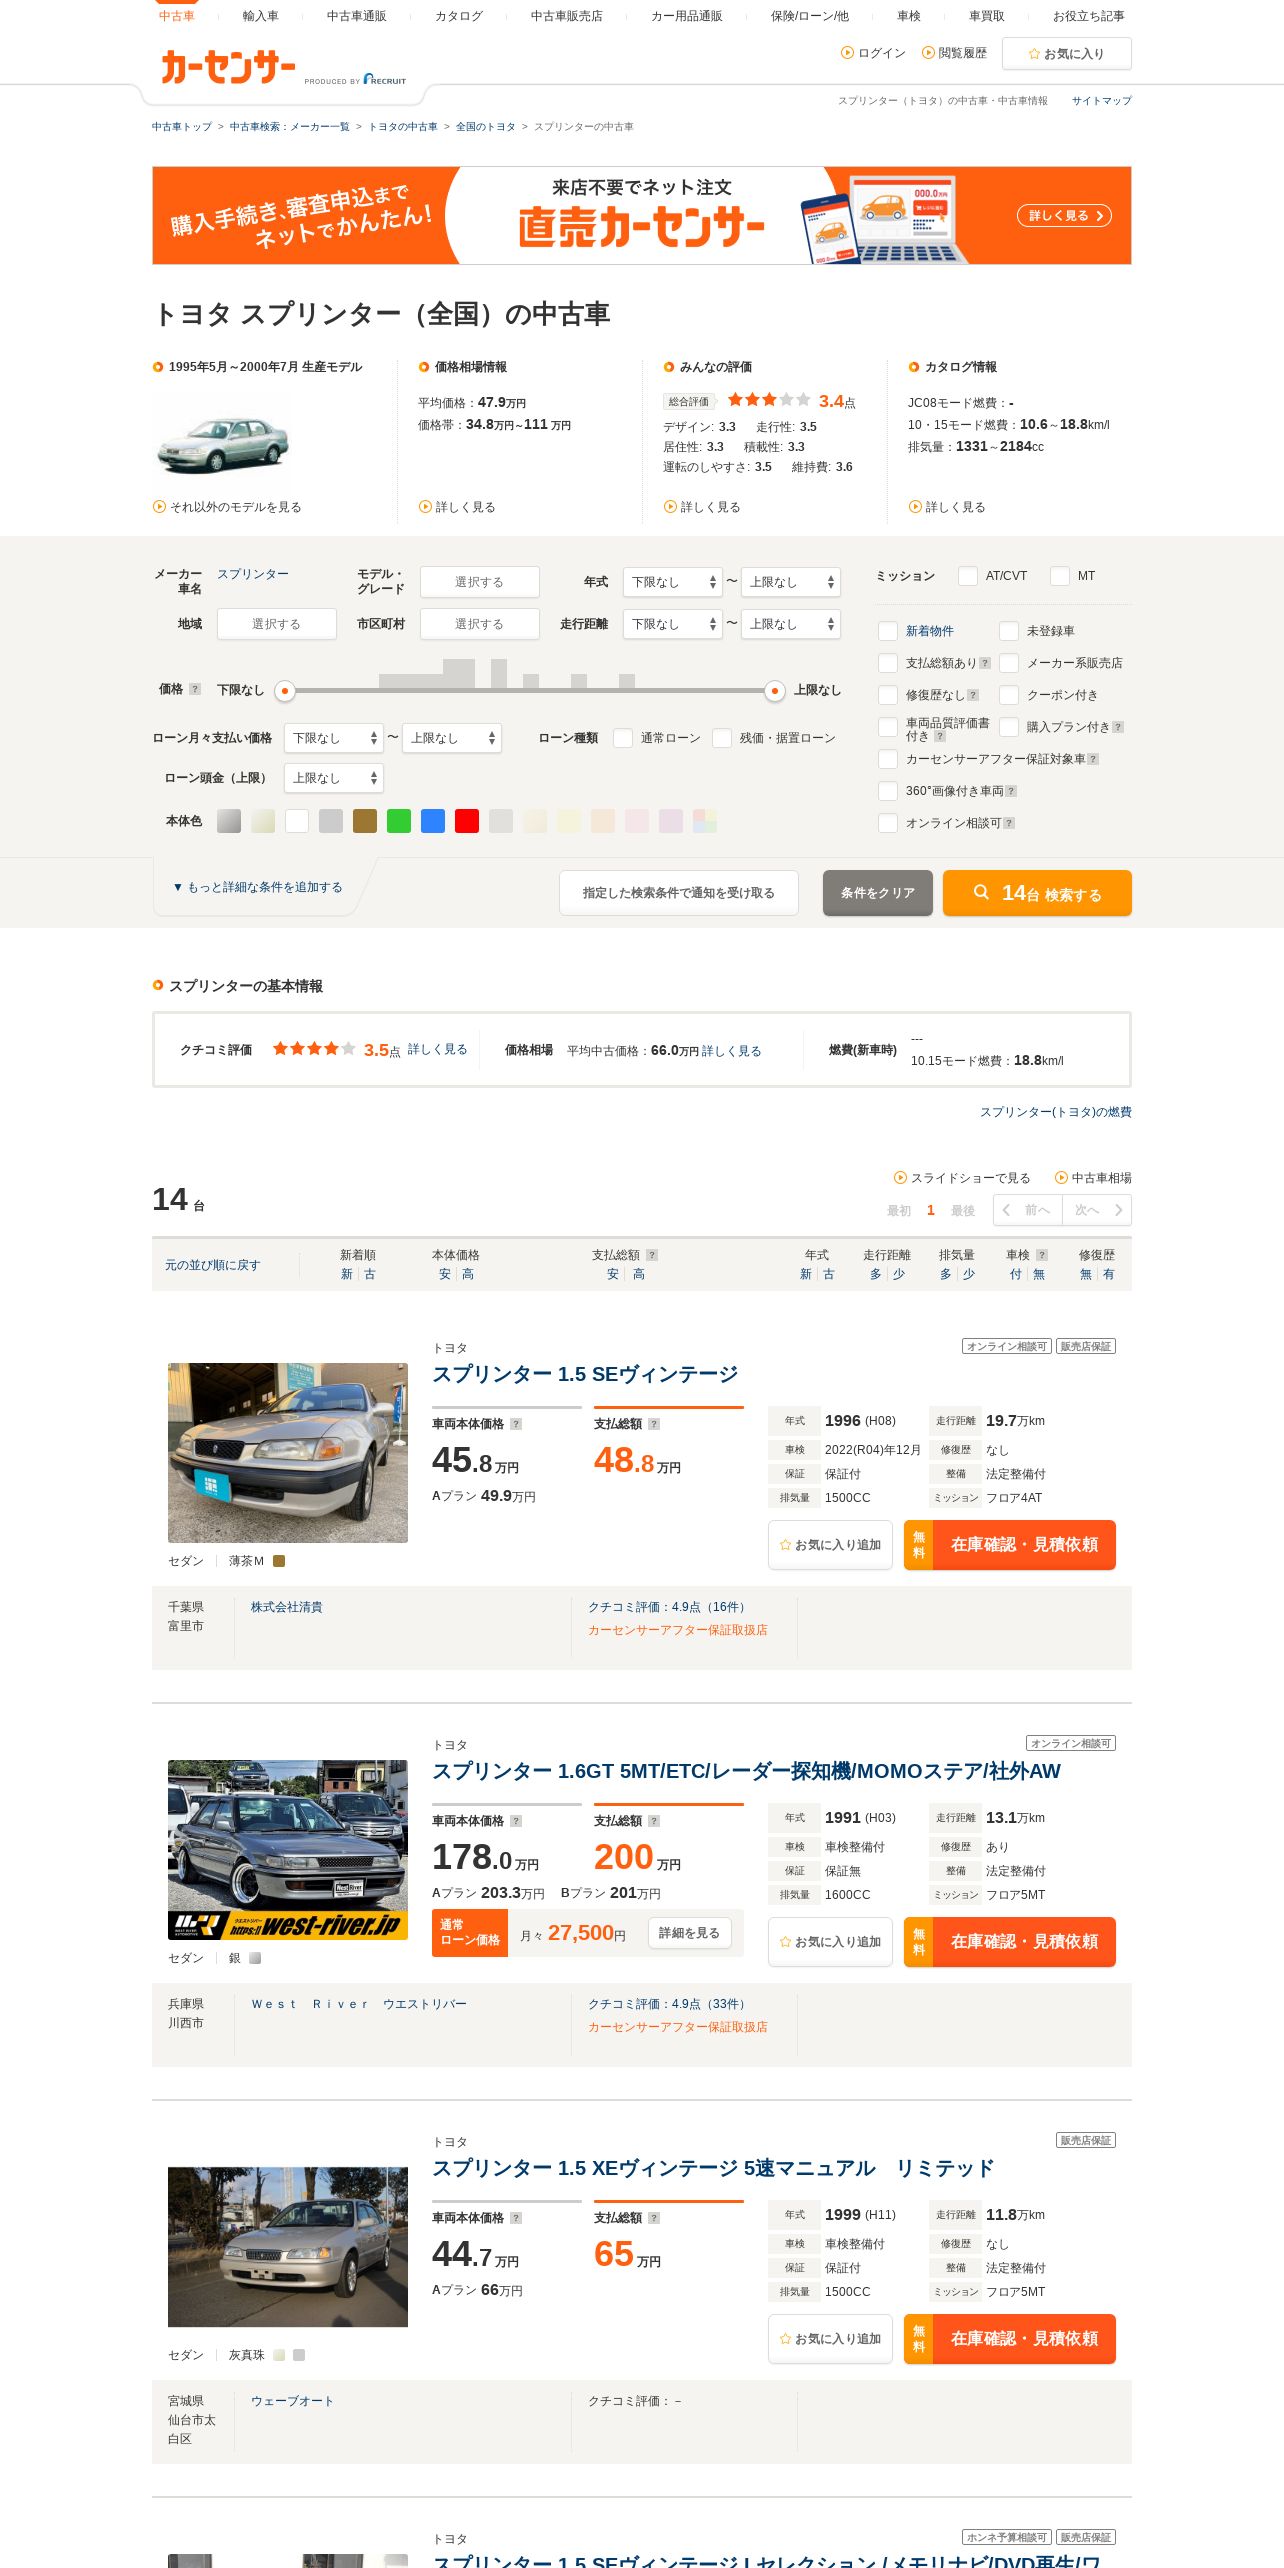
Task: Click the お気に入り star button in header
Action: [1066, 54]
